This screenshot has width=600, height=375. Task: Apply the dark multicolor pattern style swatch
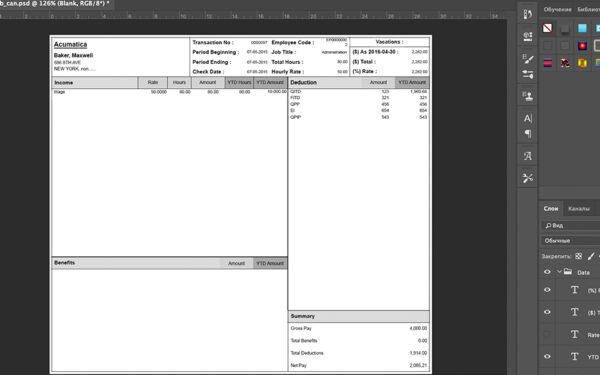(x=565, y=63)
